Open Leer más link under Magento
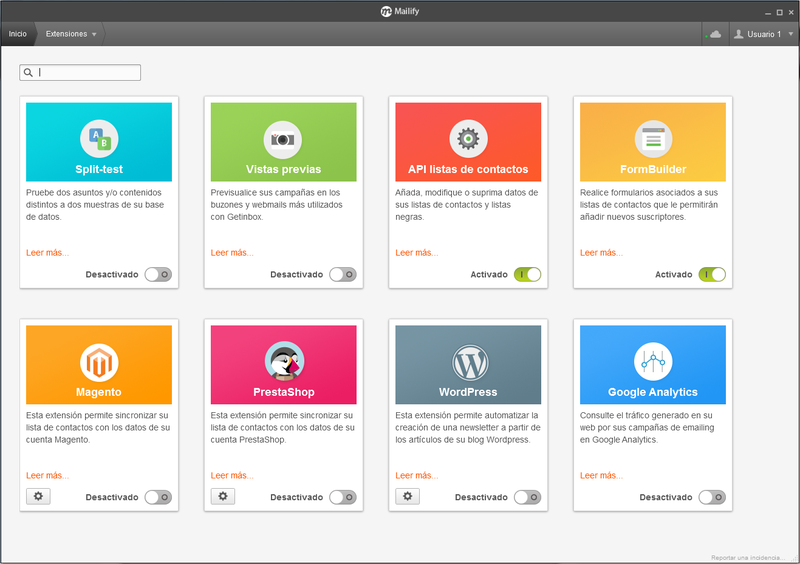The height and width of the screenshot is (564, 800). 47,475
